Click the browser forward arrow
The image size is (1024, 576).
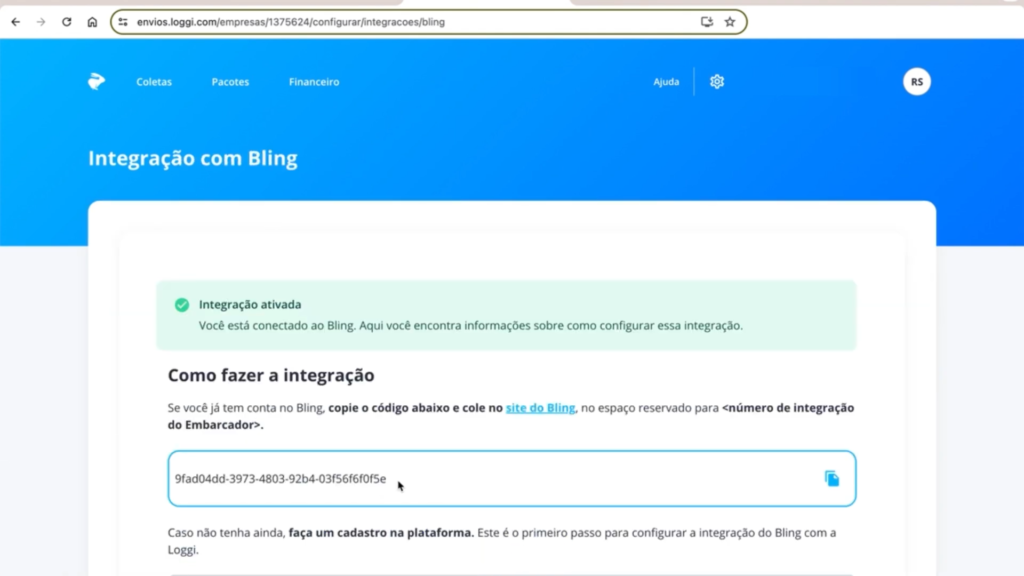point(41,22)
